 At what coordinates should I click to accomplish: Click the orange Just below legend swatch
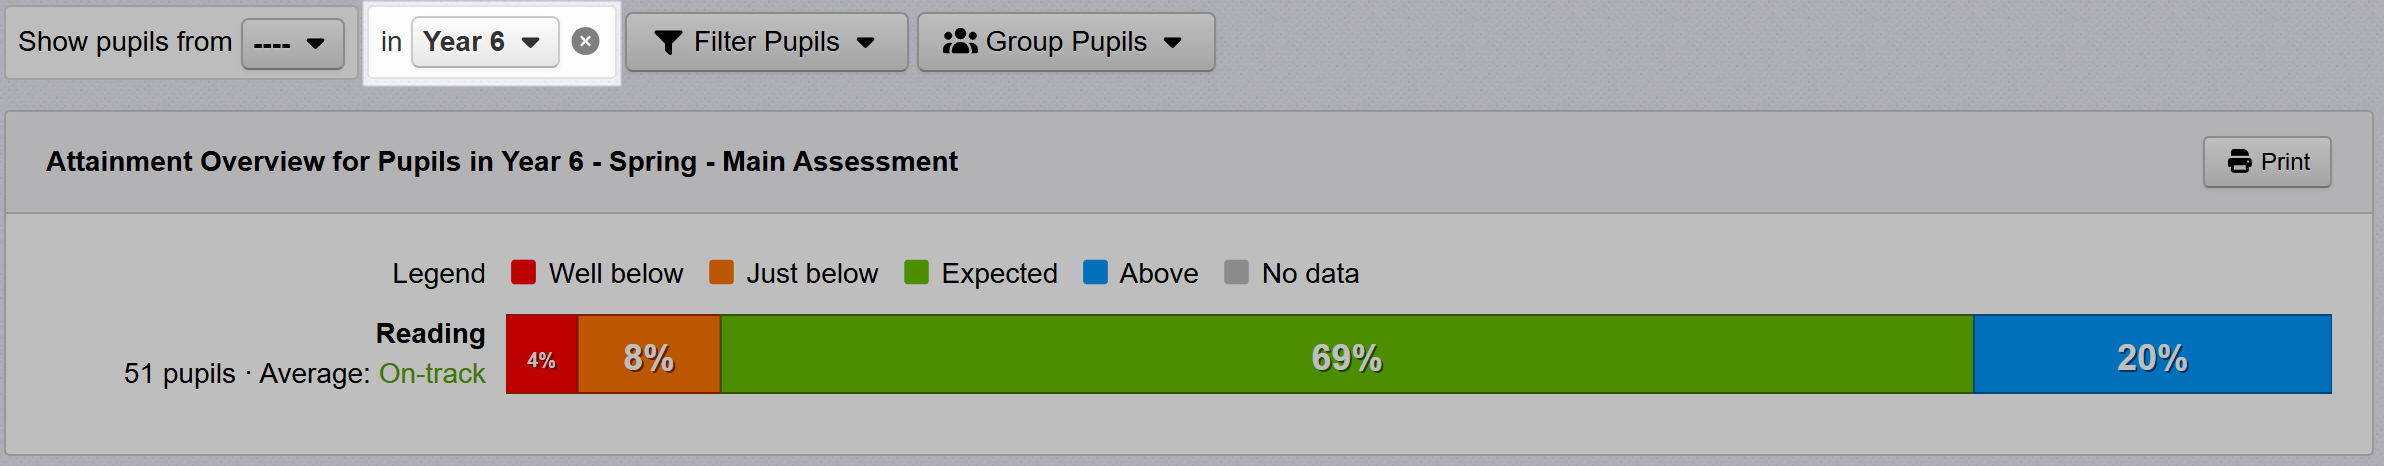pyautogui.click(x=721, y=273)
